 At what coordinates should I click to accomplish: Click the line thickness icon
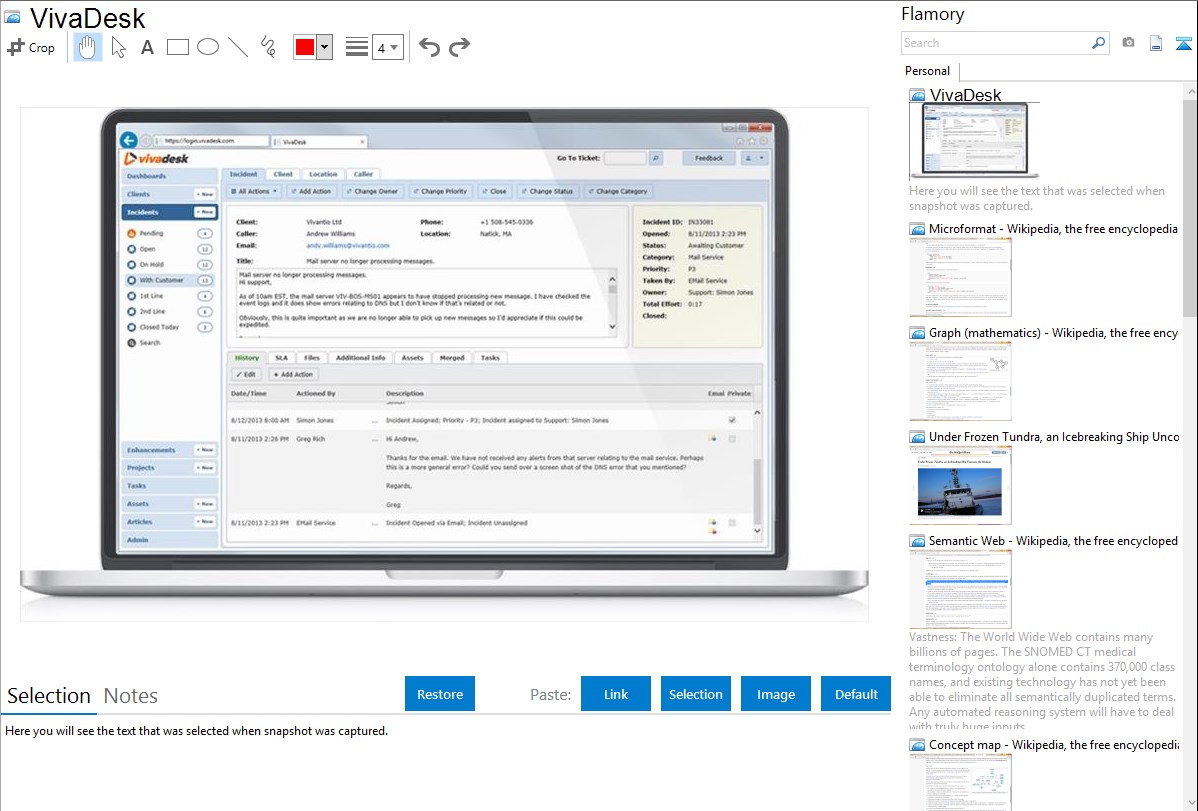(x=356, y=47)
